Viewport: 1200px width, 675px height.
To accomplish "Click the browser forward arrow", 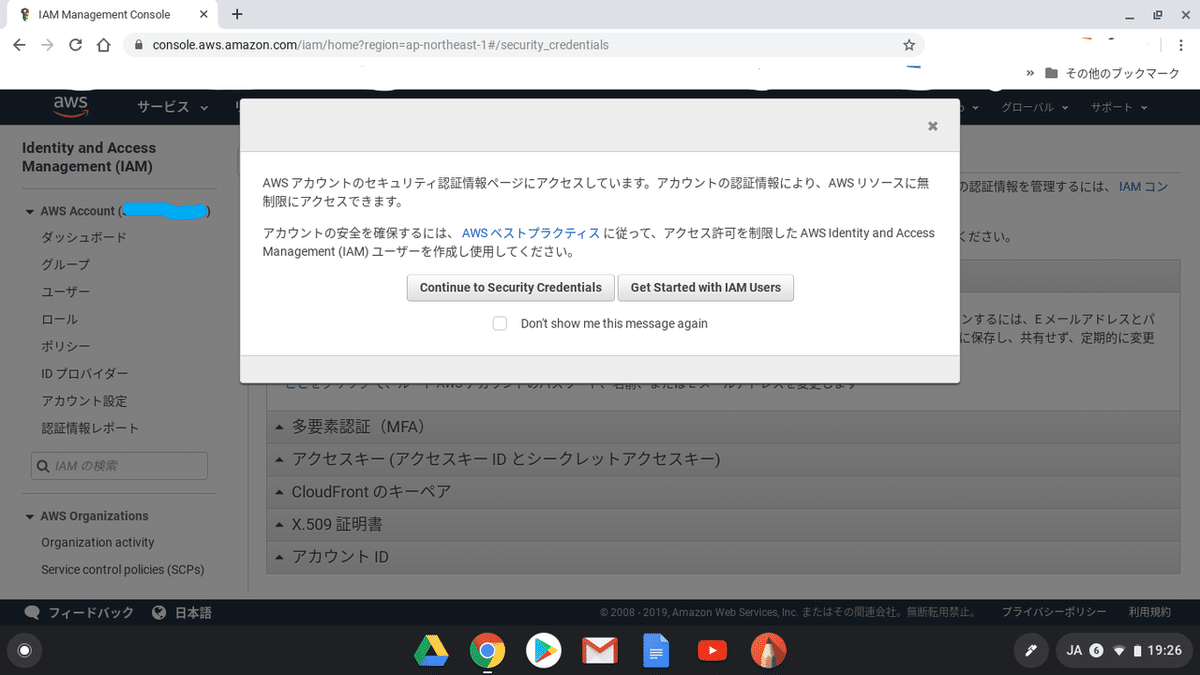I will pyautogui.click(x=47, y=45).
